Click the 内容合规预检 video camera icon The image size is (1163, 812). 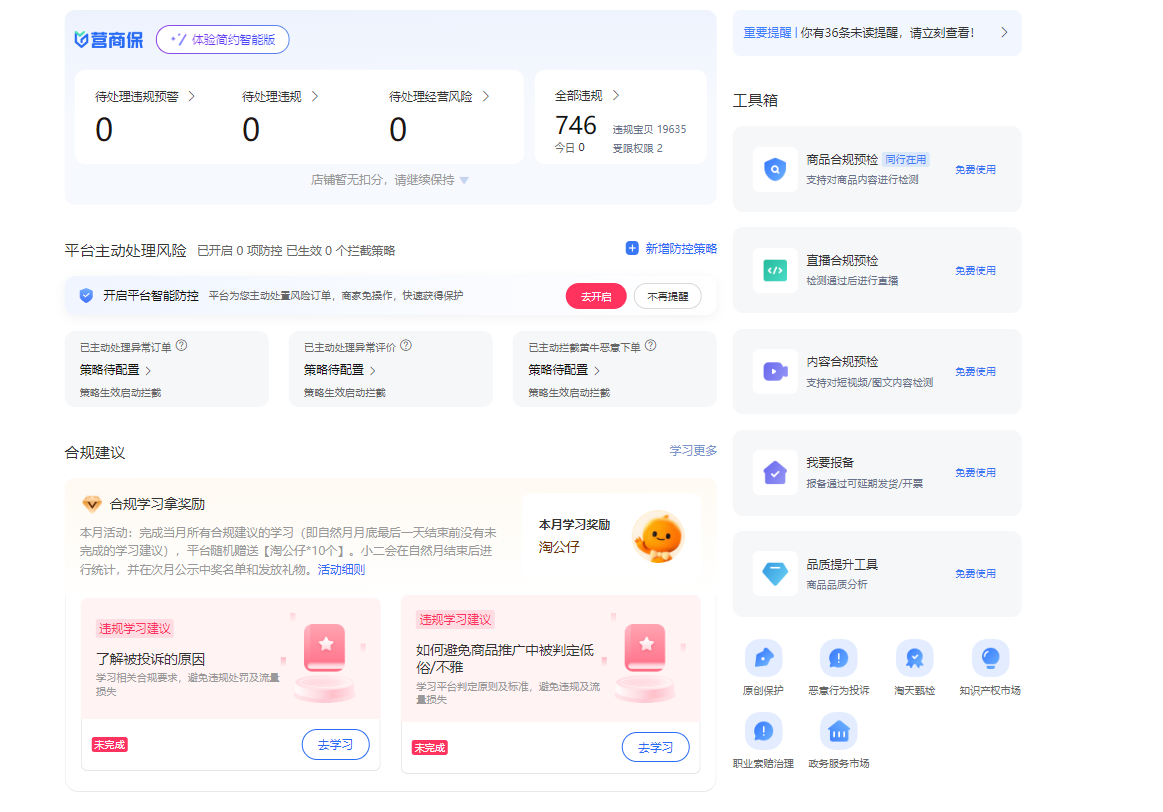pos(775,371)
